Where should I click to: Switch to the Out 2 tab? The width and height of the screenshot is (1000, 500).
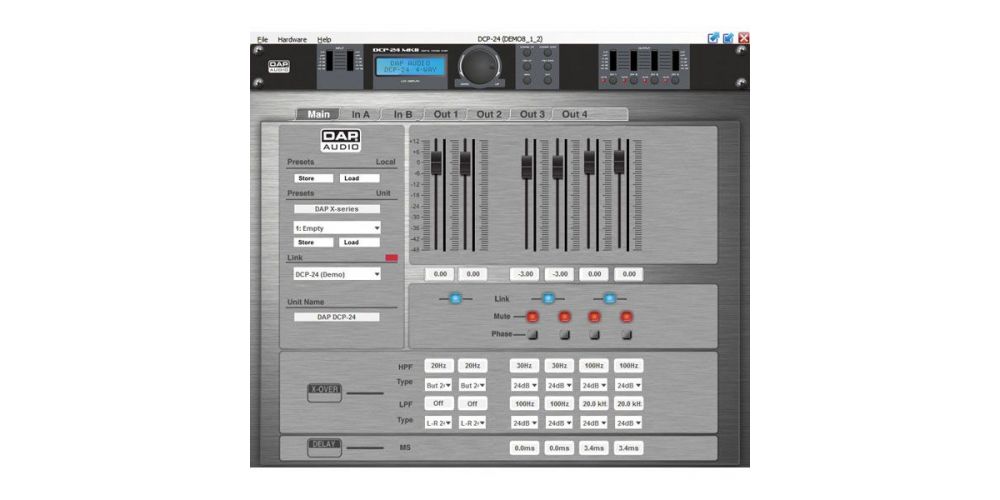489,114
